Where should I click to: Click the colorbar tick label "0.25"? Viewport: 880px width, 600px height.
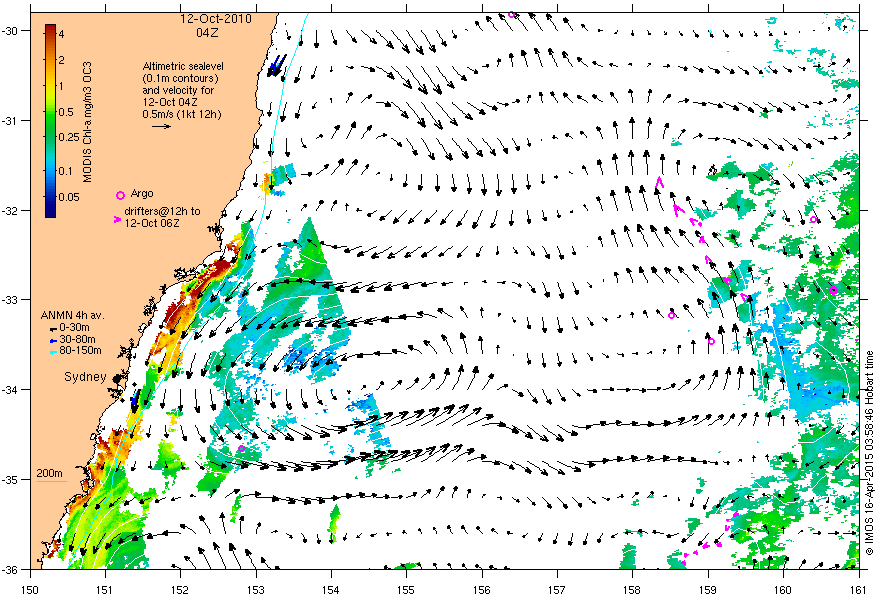click(x=69, y=137)
